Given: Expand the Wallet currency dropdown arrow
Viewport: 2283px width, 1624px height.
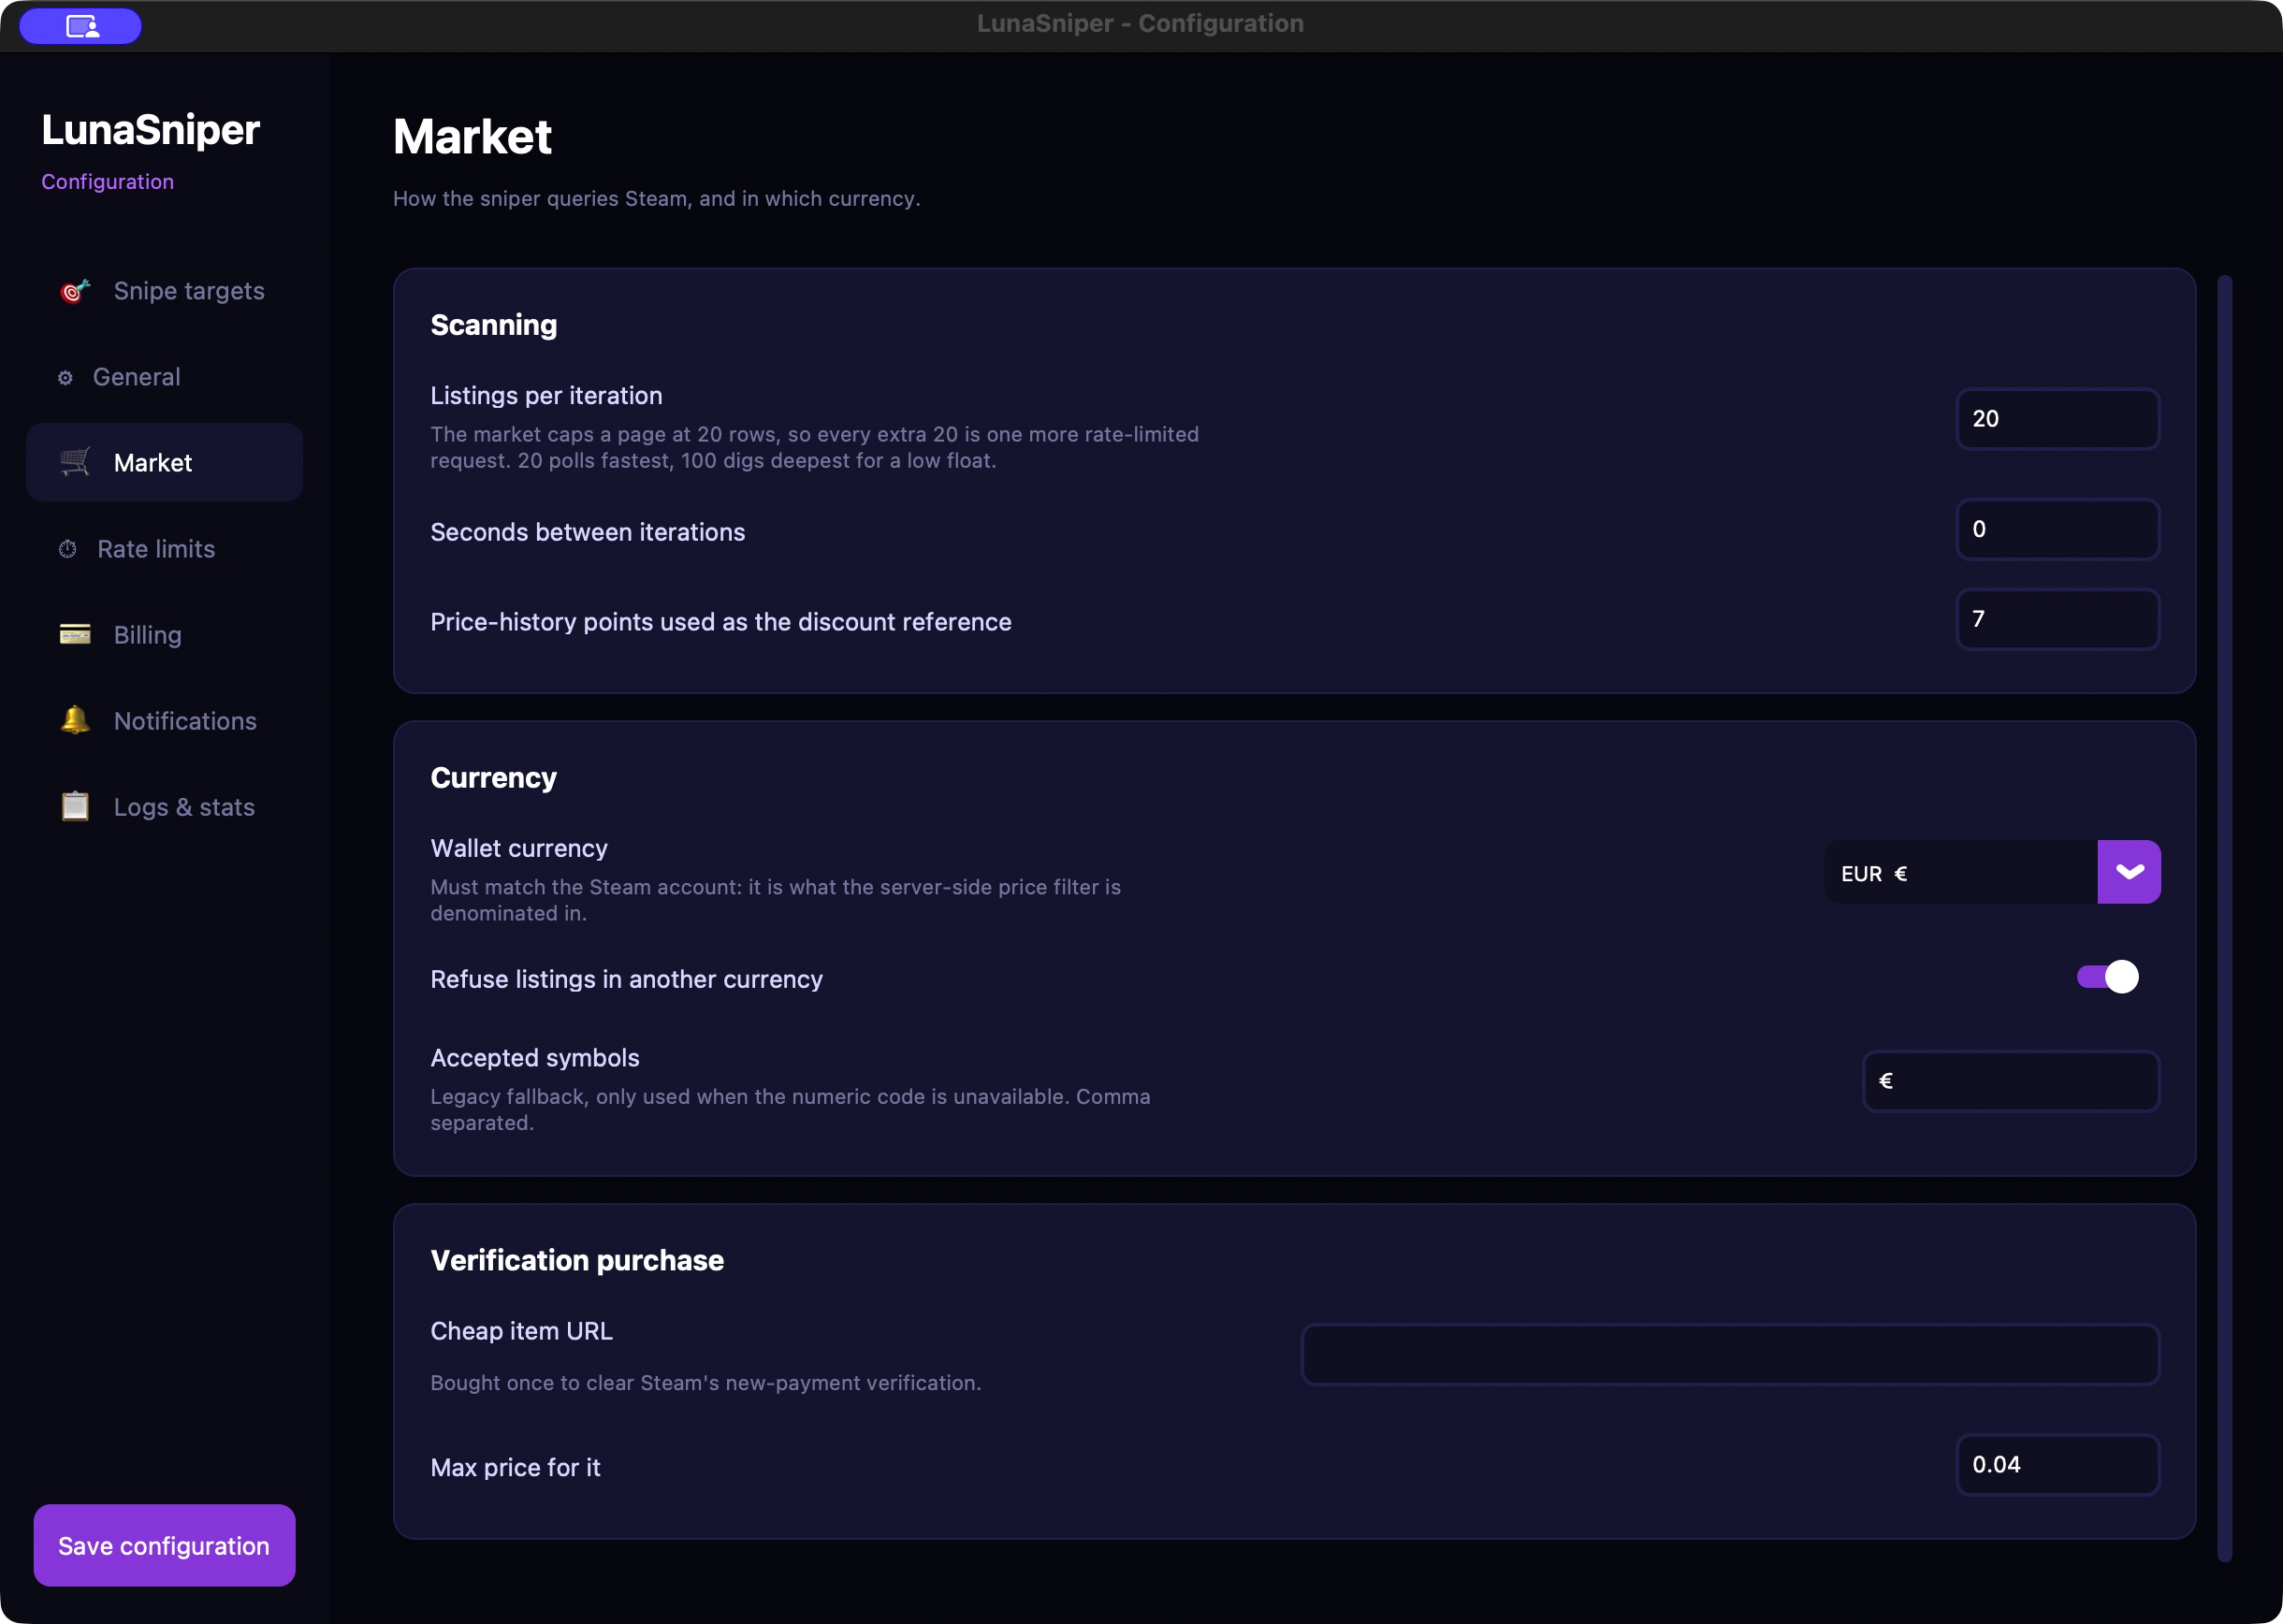Looking at the screenshot, I should 2129,872.
